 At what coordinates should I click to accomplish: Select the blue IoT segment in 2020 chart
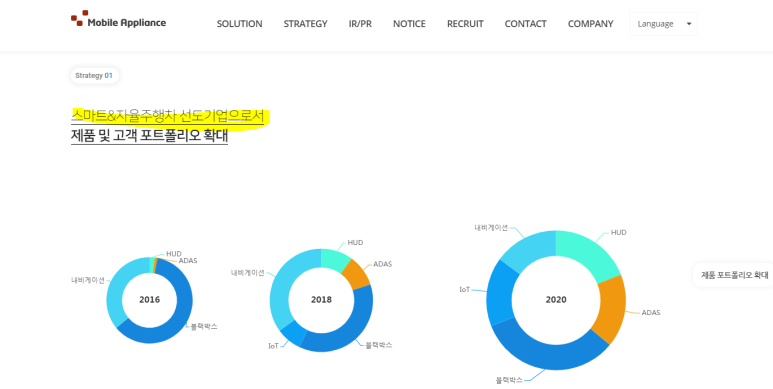pos(501,292)
